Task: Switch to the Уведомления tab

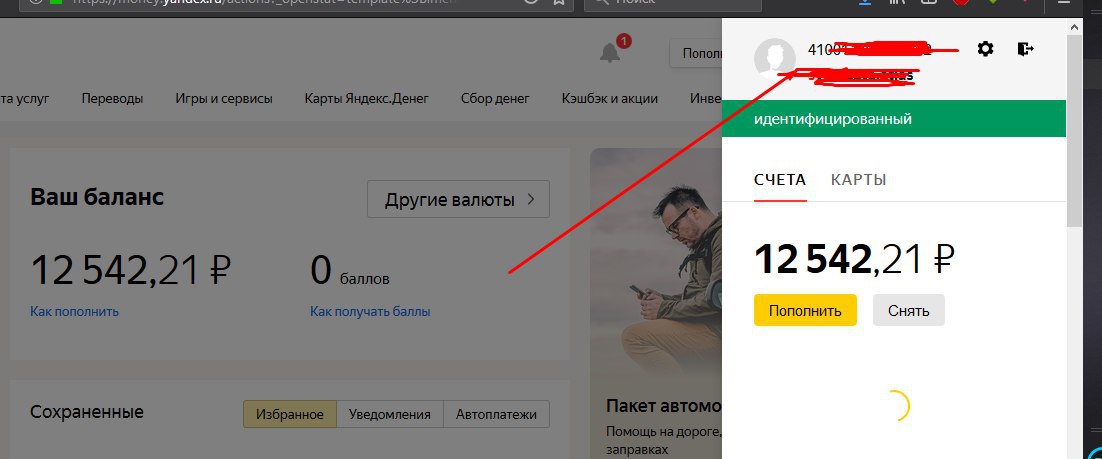Action: [390, 415]
